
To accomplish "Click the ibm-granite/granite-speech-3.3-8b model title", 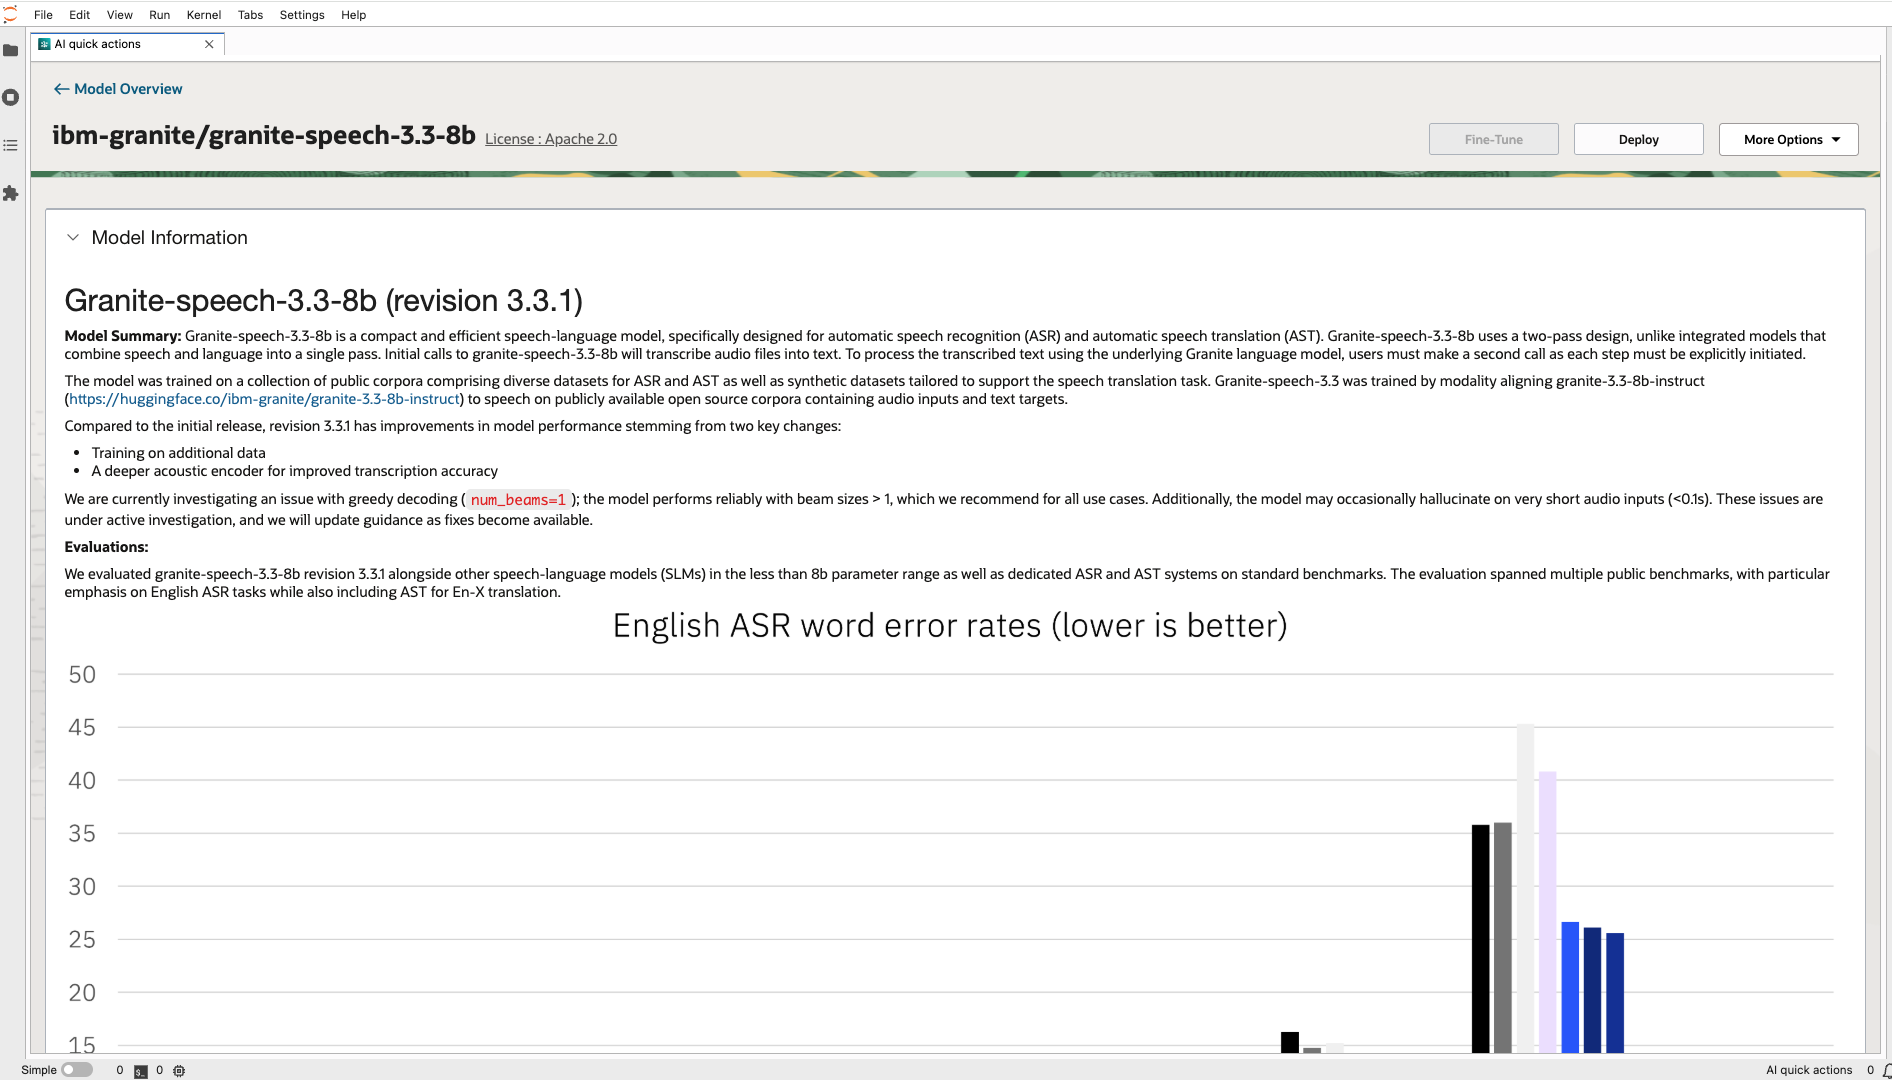I will [264, 136].
